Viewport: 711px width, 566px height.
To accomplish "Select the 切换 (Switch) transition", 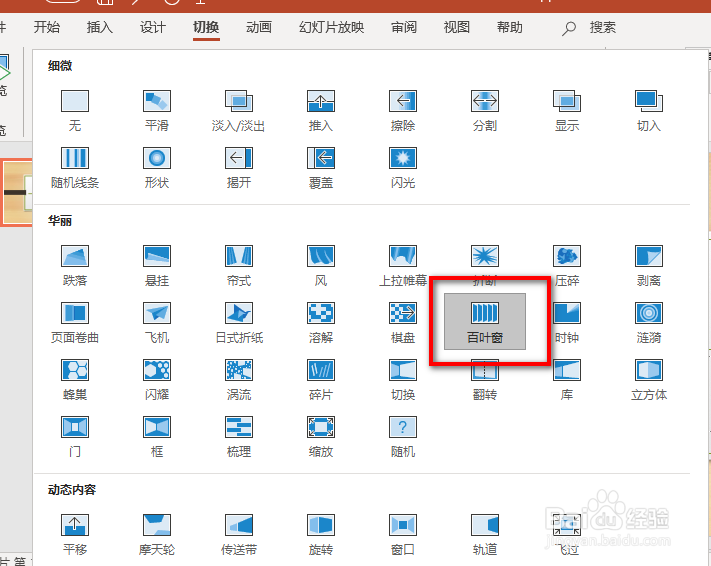I will click(x=403, y=380).
